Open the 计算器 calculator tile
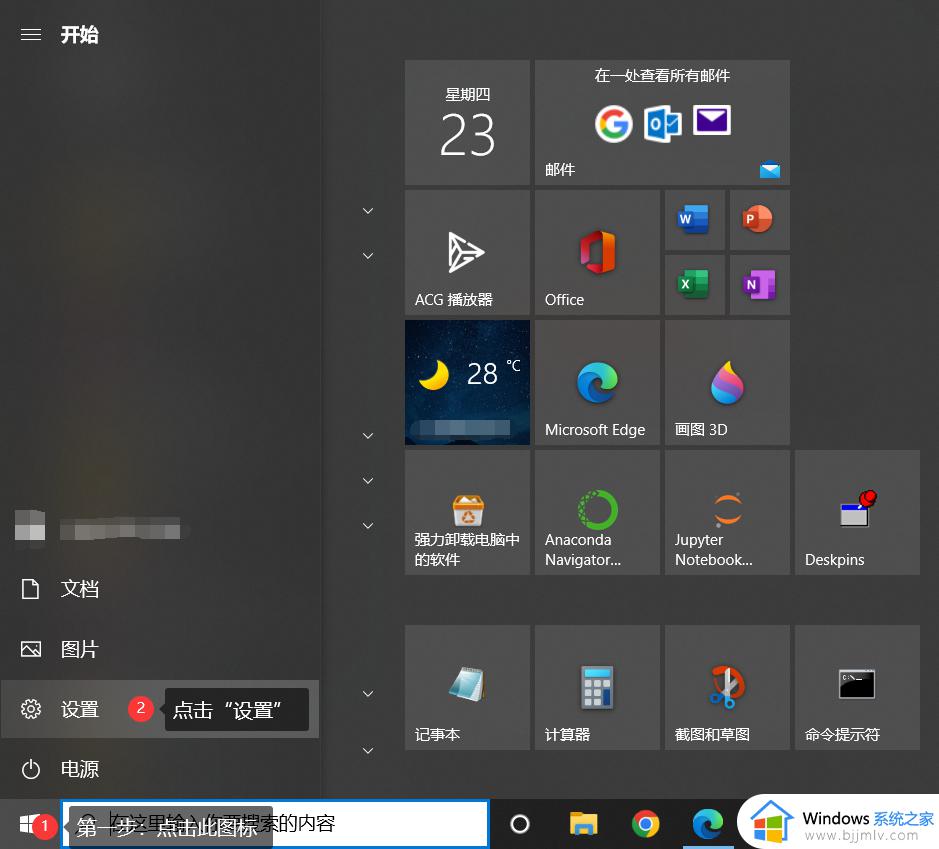The height and width of the screenshot is (849, 939). point(597,687)
